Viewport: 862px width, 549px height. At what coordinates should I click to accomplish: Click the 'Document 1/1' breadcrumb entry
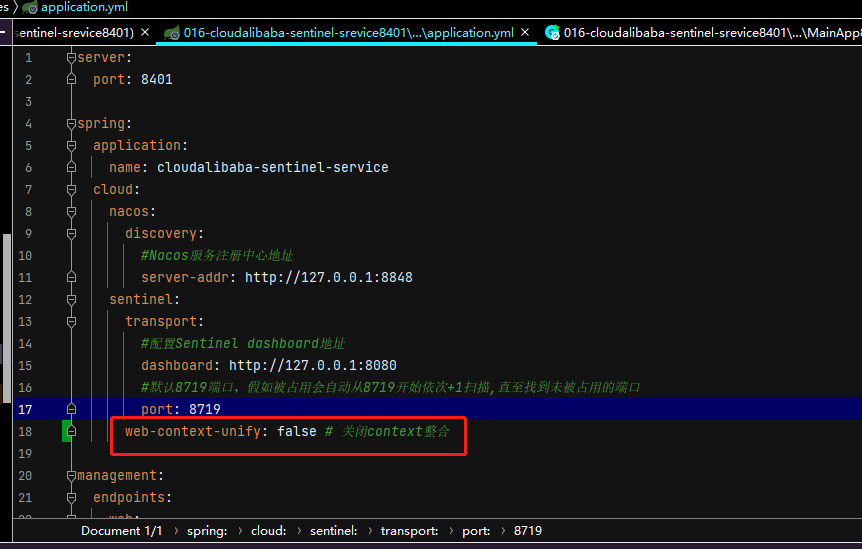click(121, 531)
